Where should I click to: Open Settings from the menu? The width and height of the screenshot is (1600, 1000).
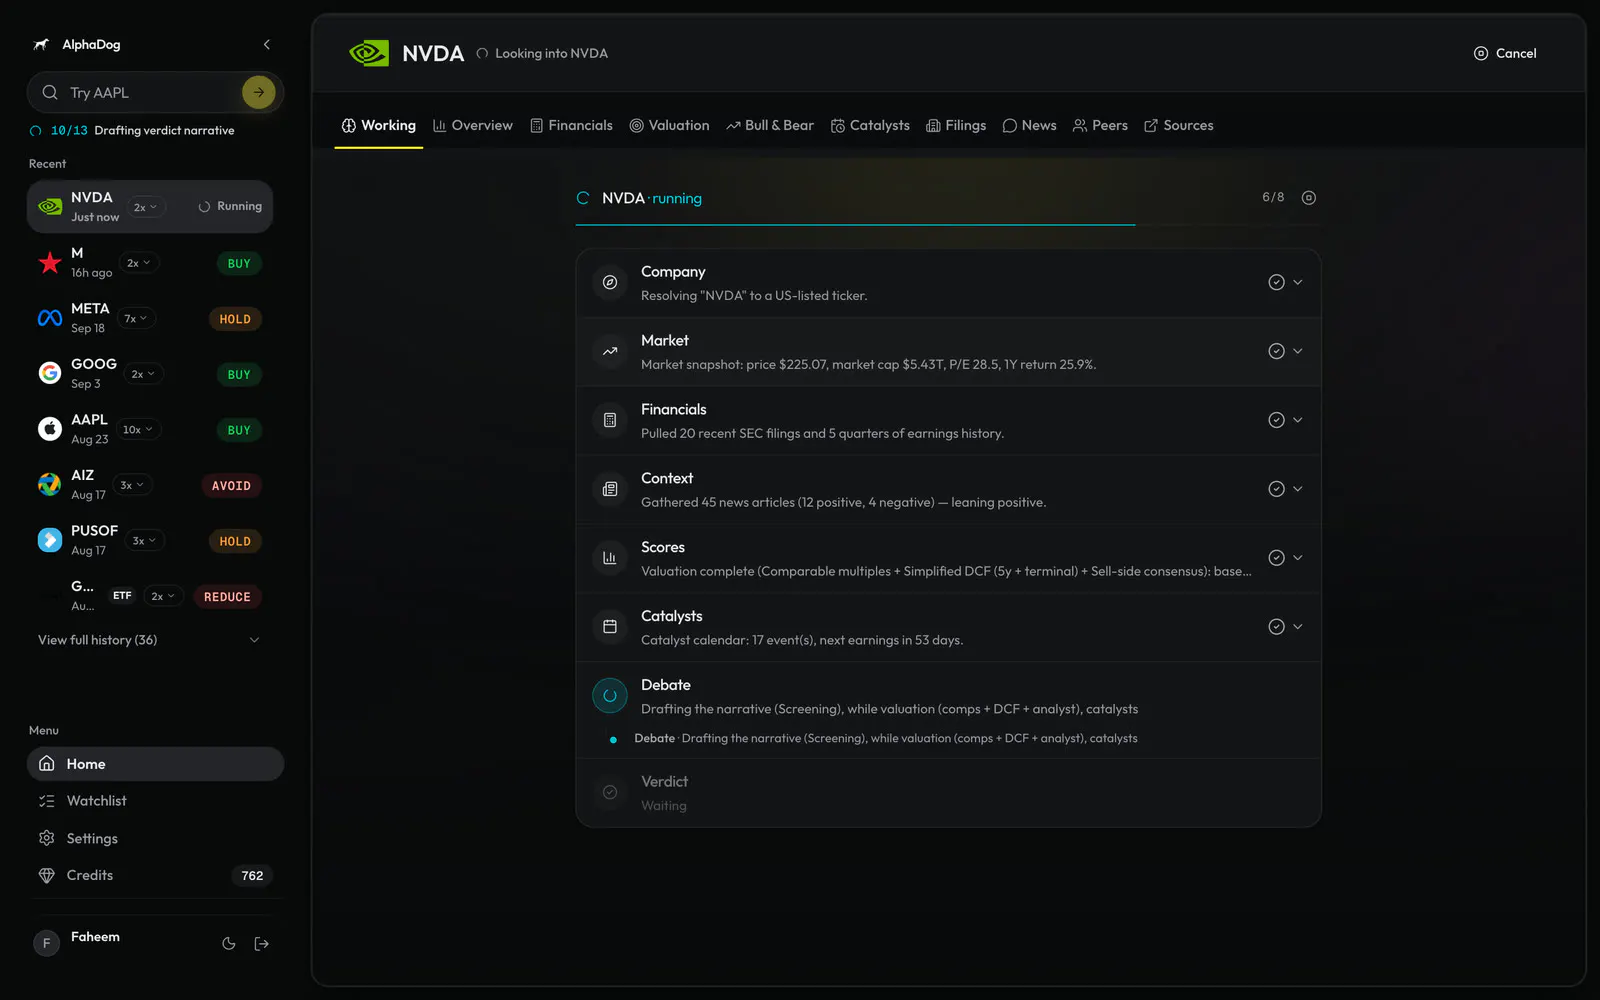tap(155, 838)
